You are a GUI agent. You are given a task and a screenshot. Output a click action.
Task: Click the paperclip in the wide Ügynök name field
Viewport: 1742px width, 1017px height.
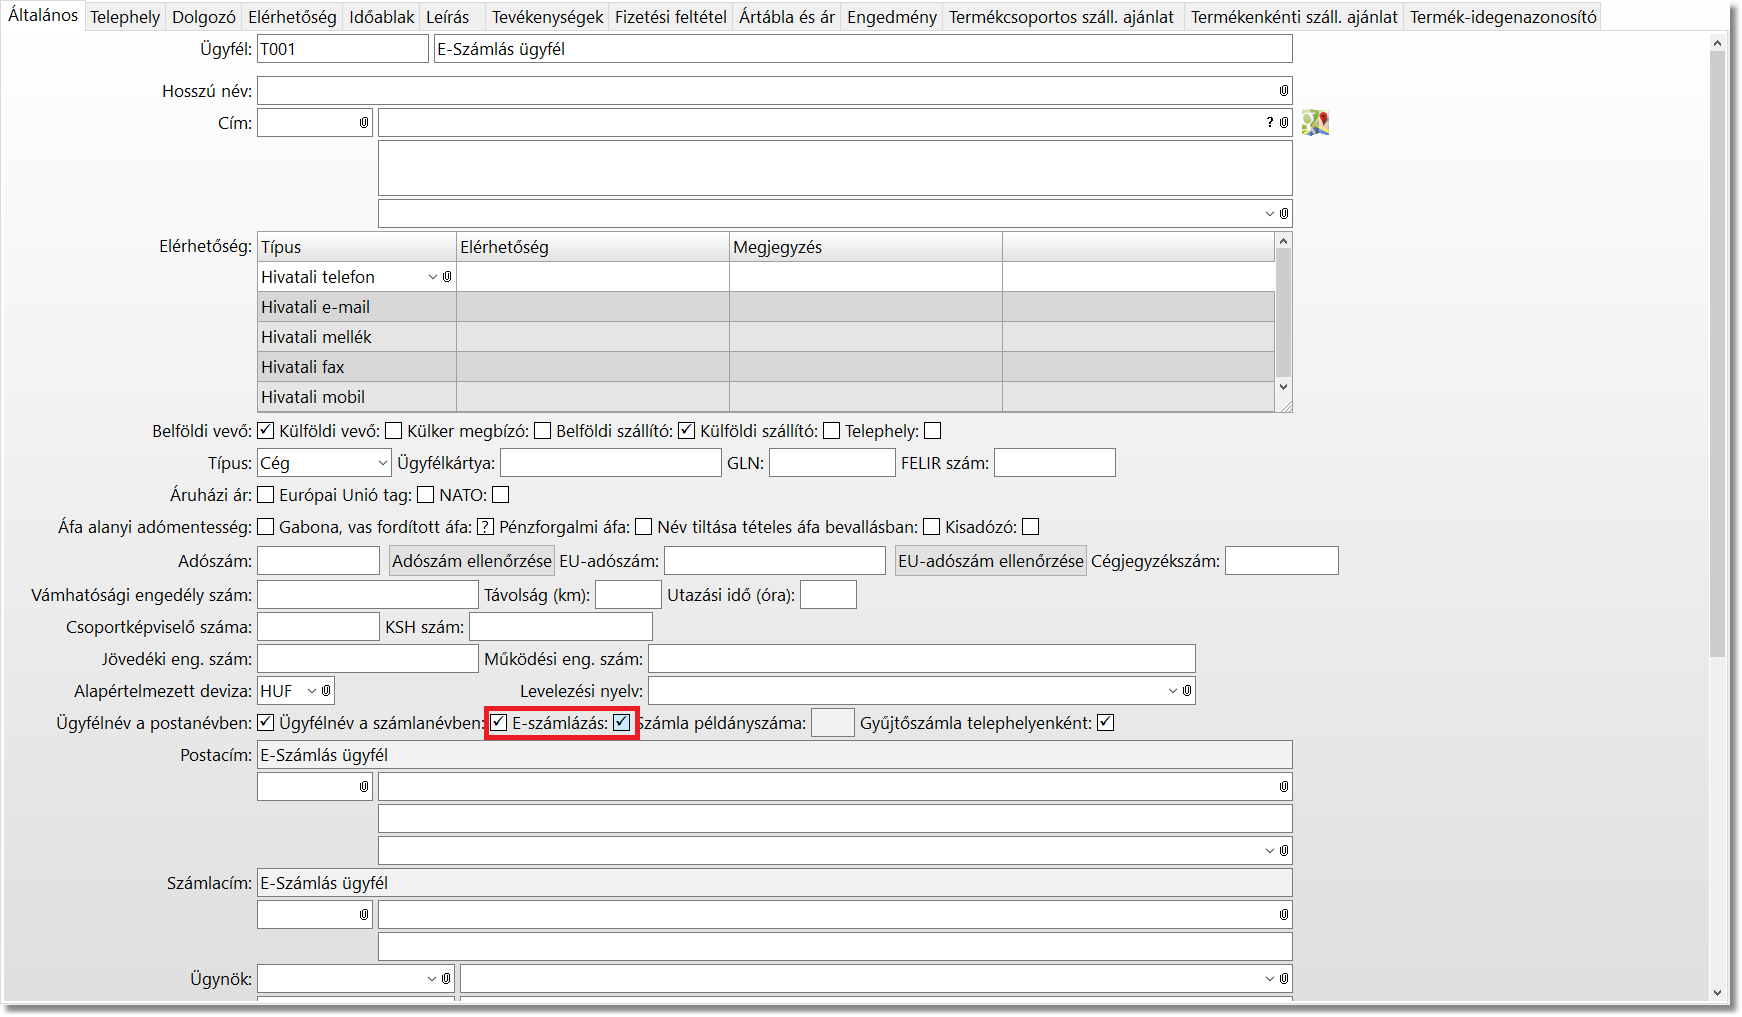click(x=1284, y=979)
